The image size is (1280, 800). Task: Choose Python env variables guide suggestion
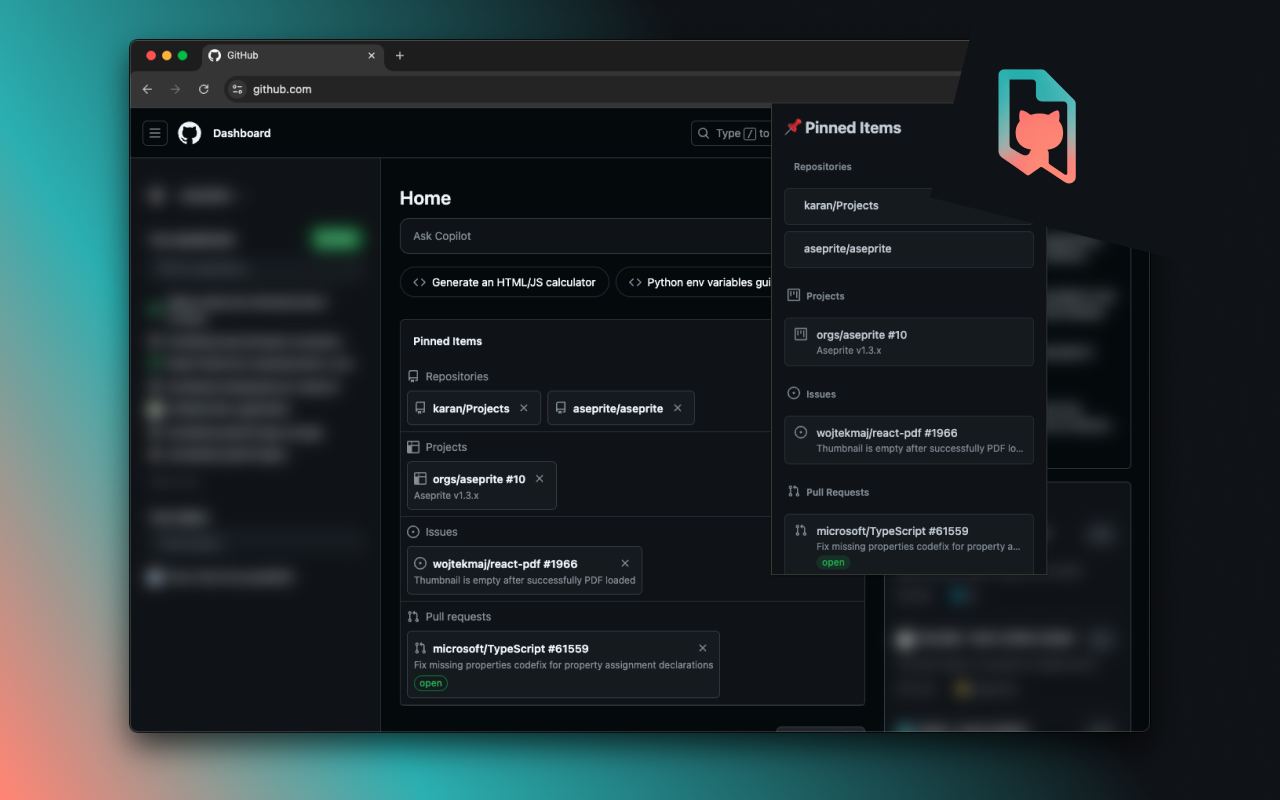694,282
